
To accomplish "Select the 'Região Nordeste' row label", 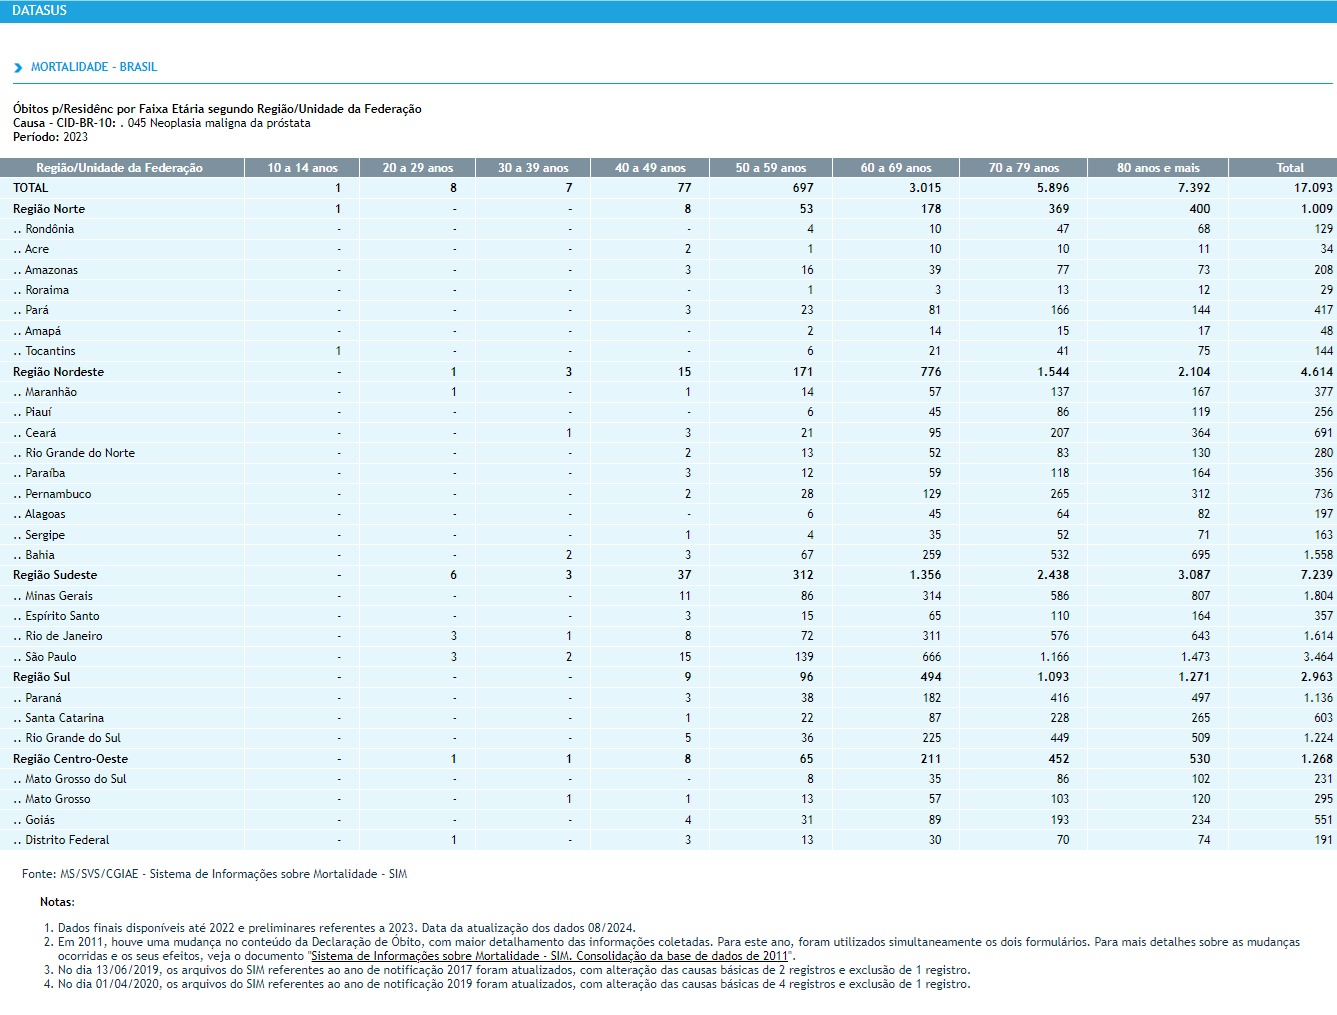I will pos(58,372).
